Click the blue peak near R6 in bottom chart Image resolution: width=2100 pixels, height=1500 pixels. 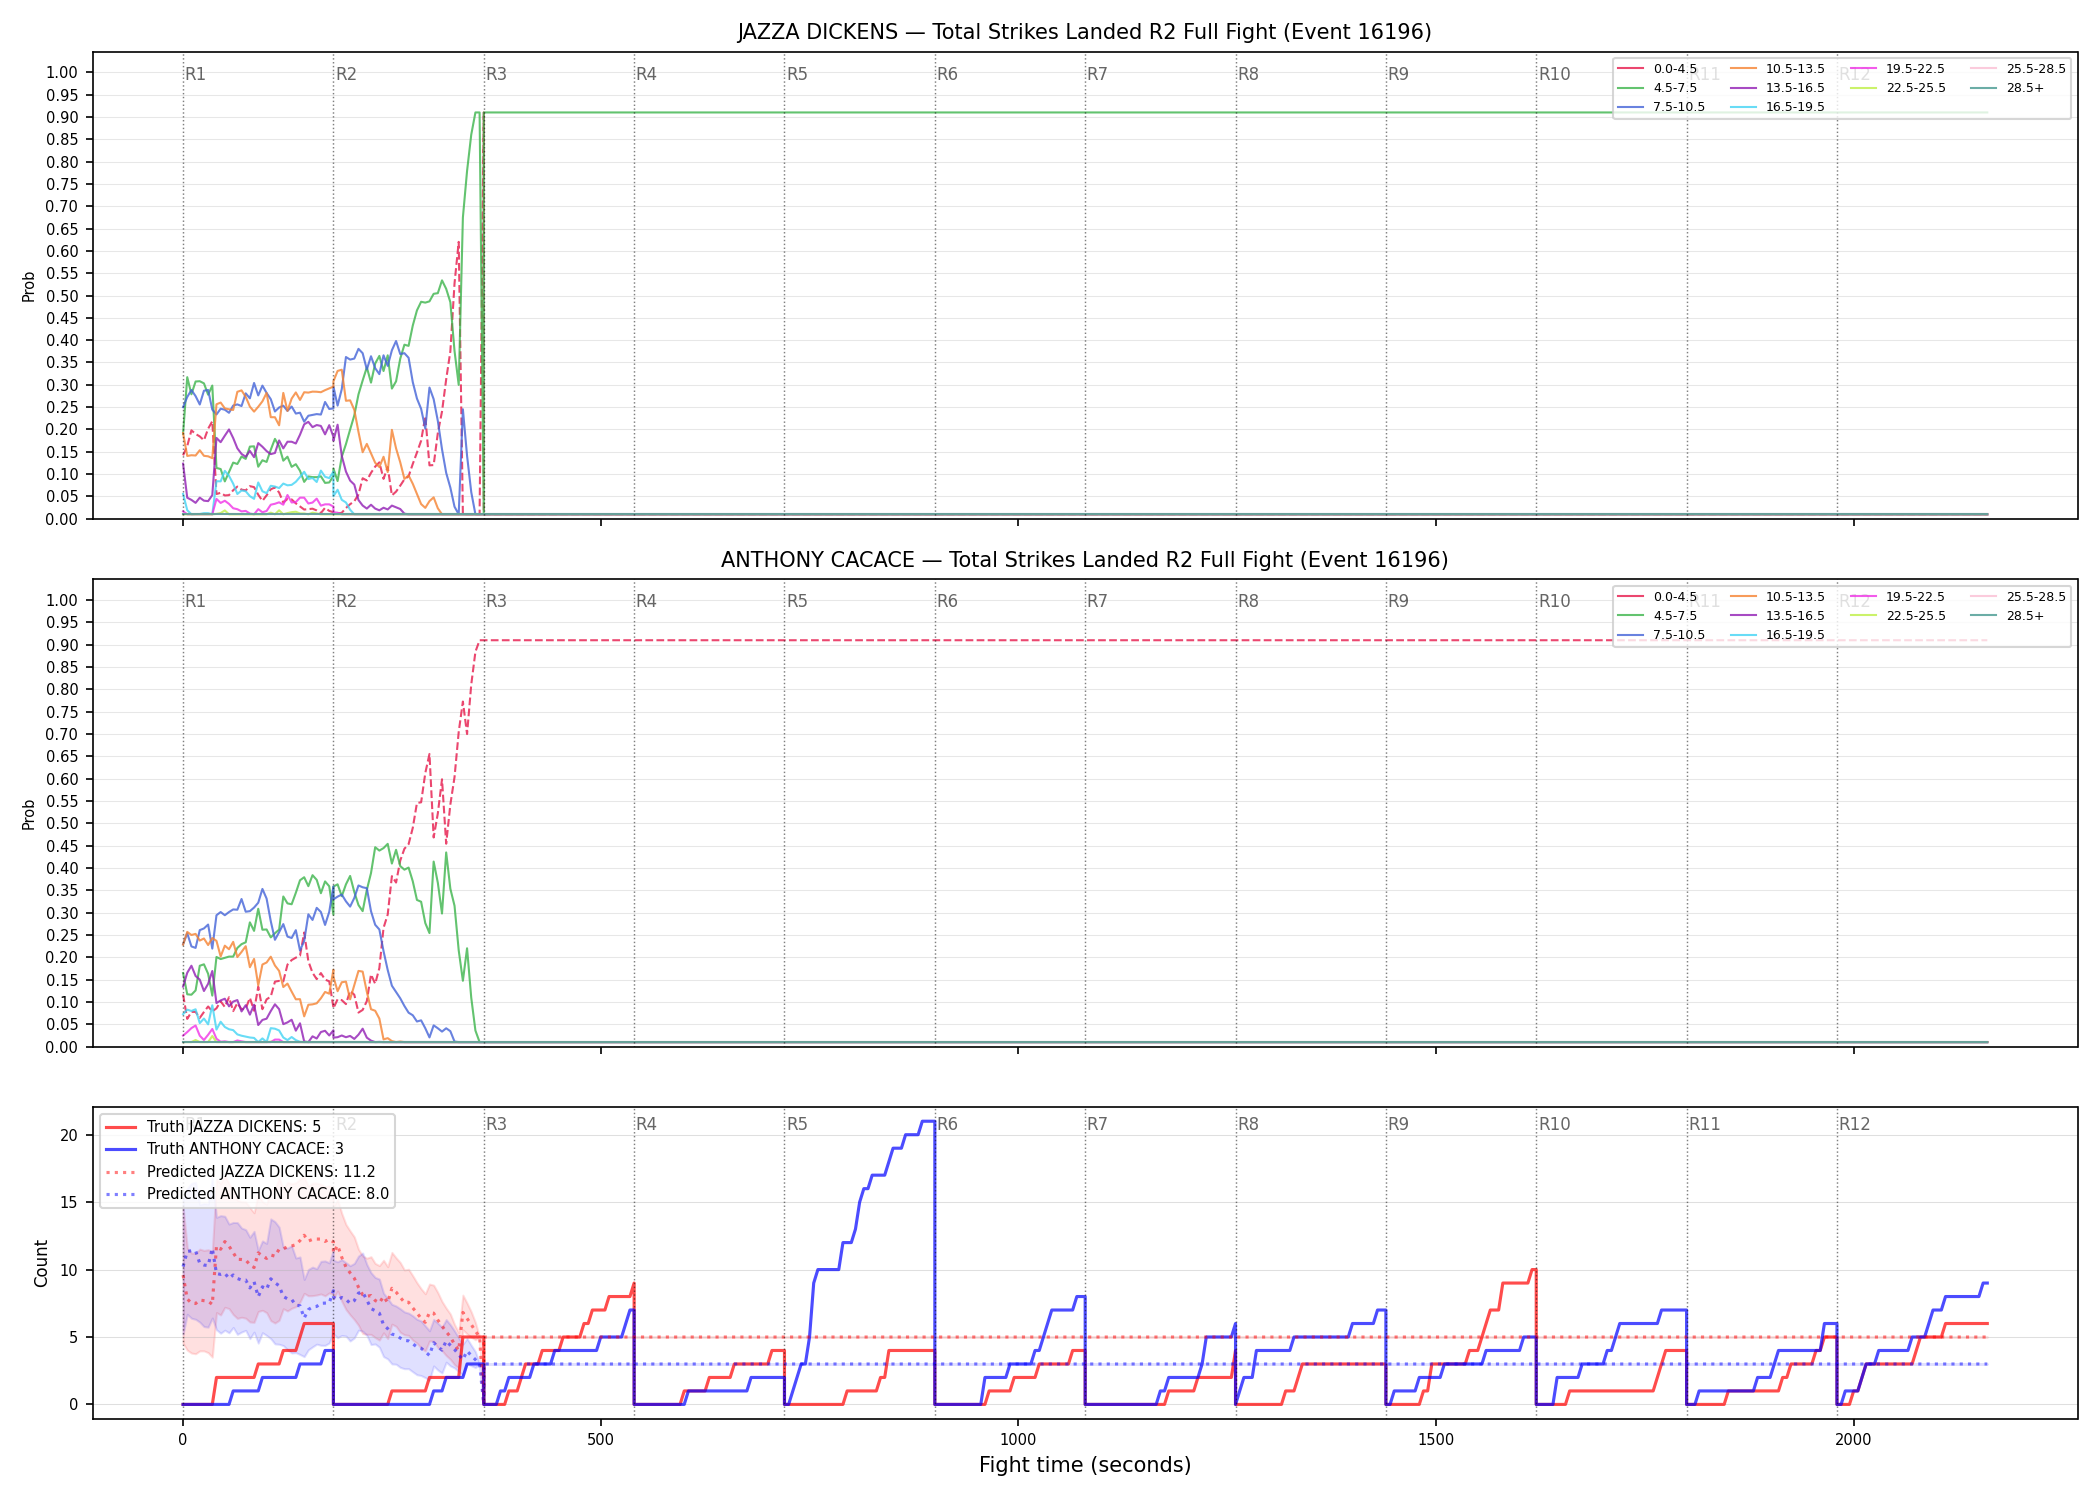point(929,1122)
